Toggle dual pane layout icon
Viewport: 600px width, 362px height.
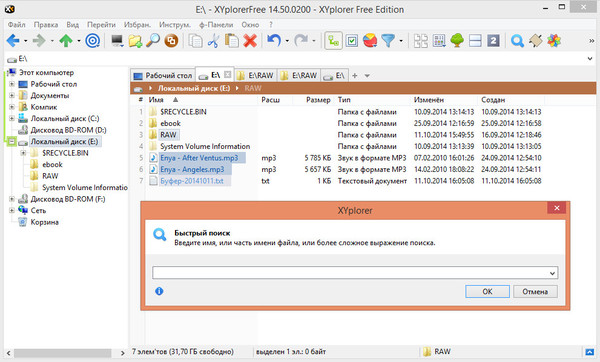click(x=475, y=40)
